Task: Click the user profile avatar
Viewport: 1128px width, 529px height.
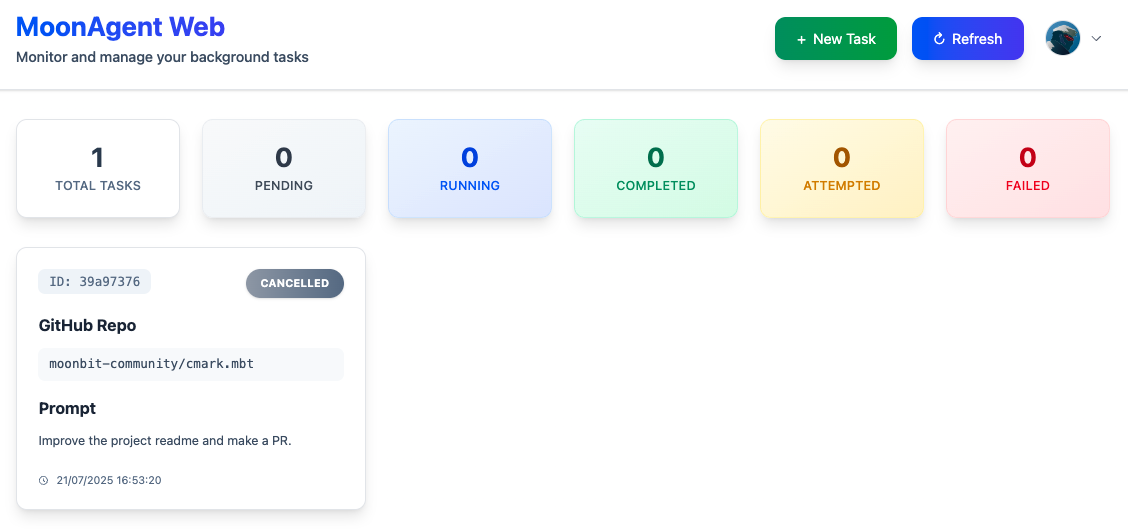Action: [1063, 39]
